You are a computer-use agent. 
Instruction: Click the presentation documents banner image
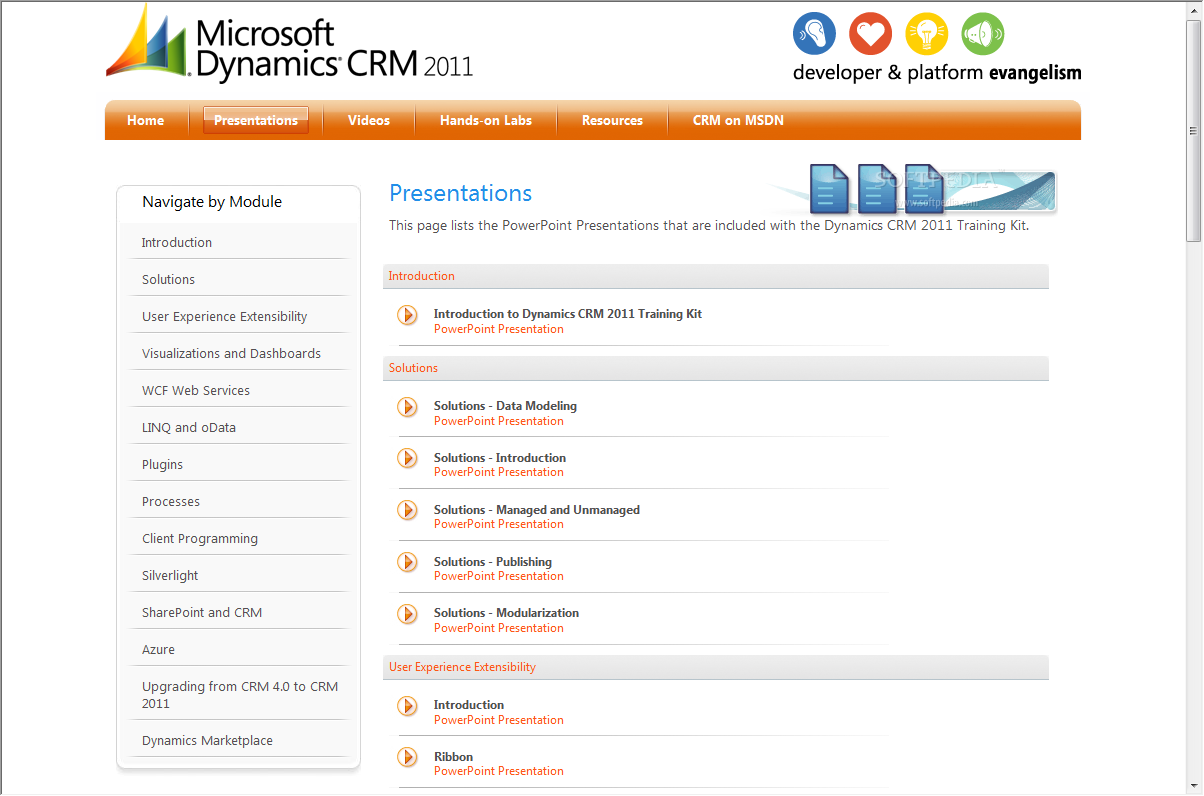click(913, 189)
